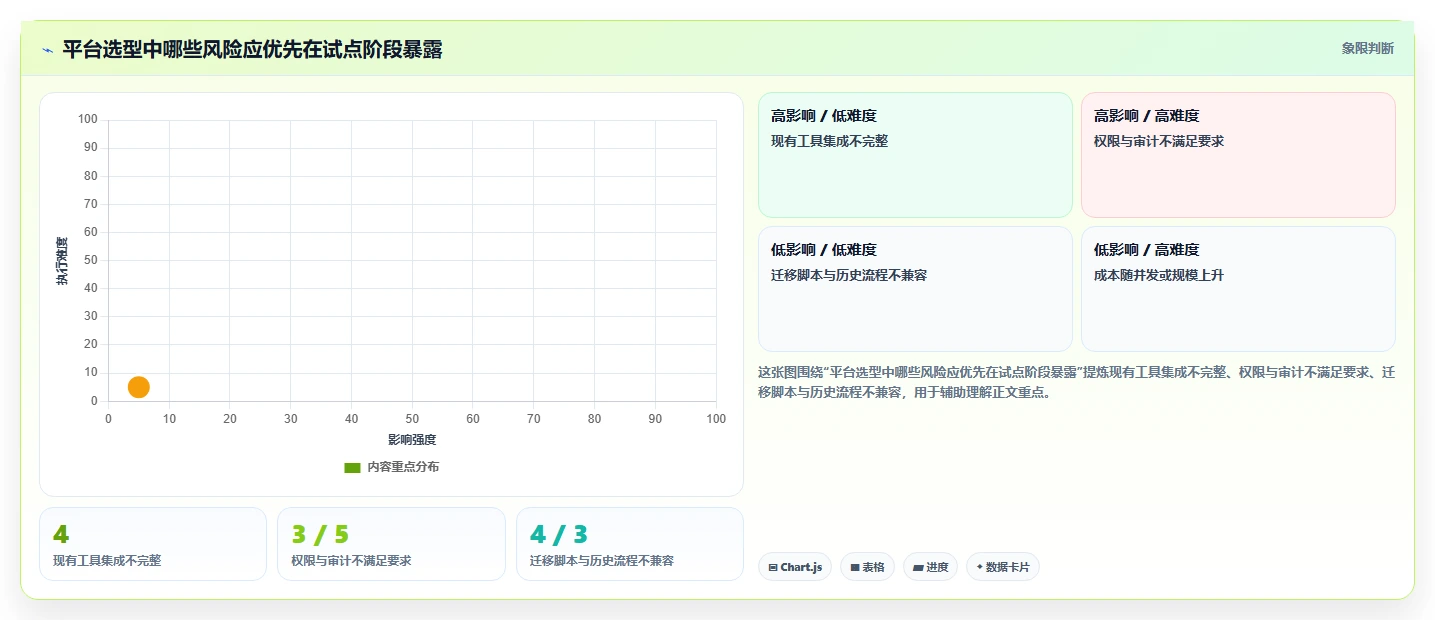Open the 高影响 / 高难度 quadrant card

coord(1238,155)
